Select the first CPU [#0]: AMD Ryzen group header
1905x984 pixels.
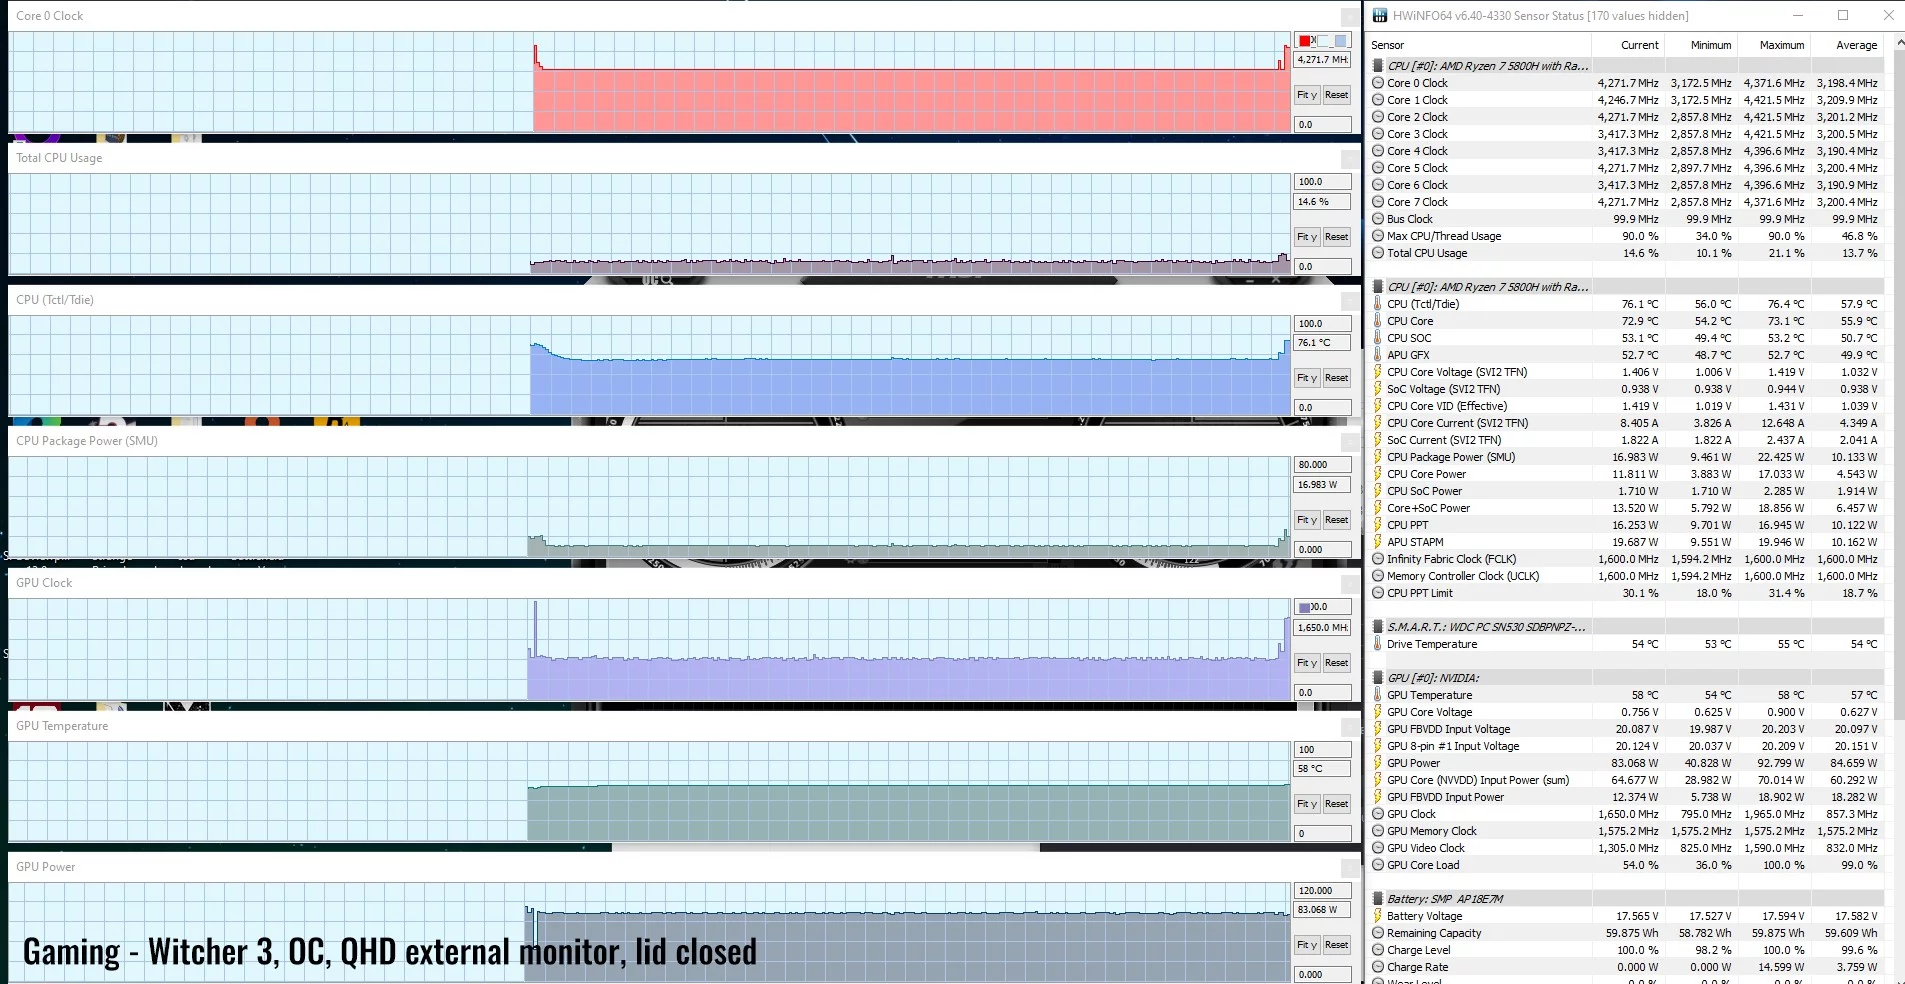coord(1486,66)
